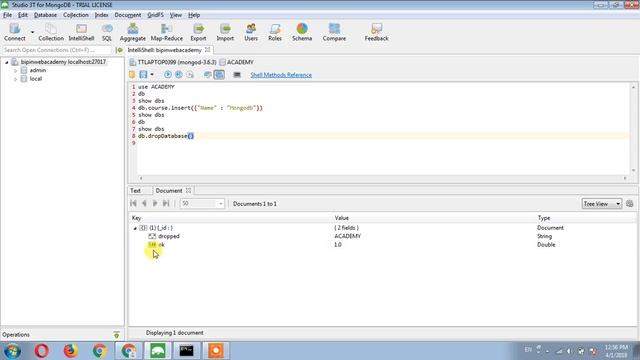
Task: Open the Index menu
Action: pos(102,15)
